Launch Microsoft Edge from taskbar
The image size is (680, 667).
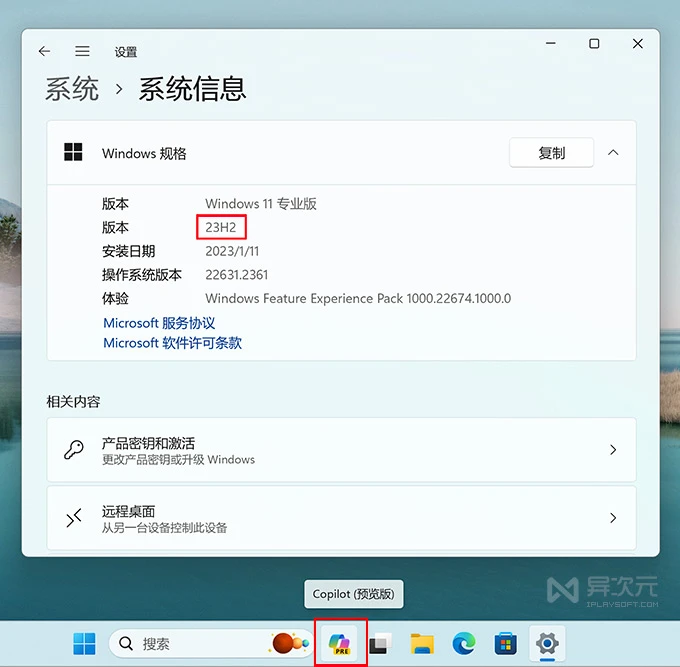coord(464,644)
